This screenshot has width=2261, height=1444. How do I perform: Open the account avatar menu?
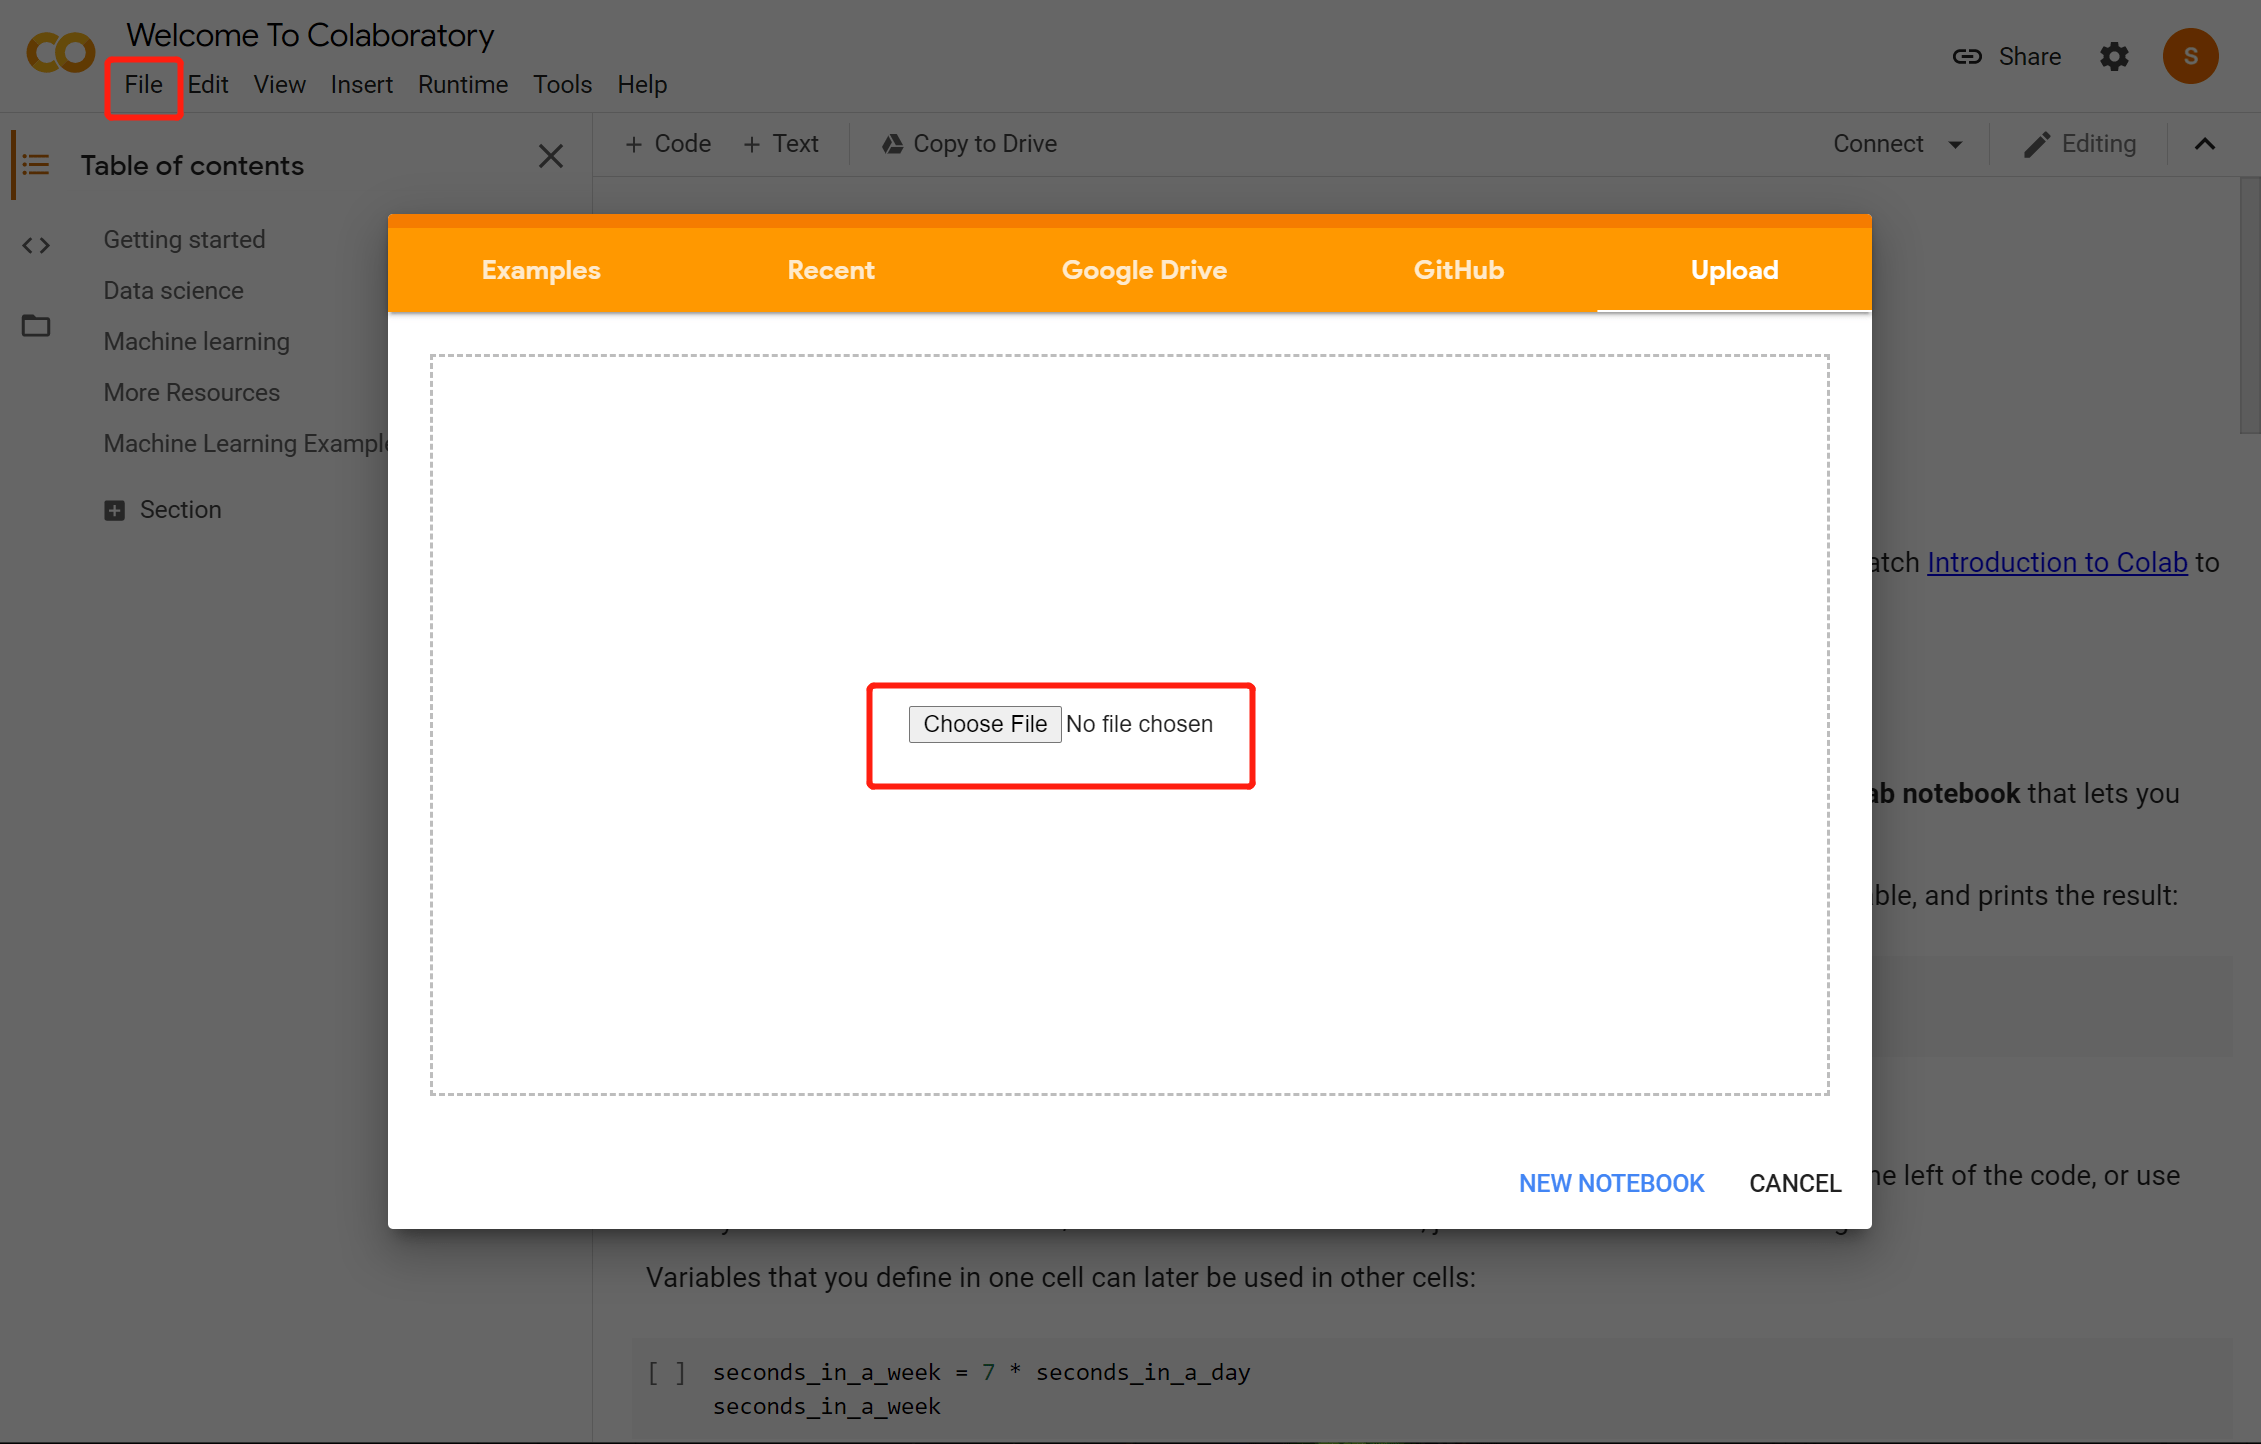click(2190, 57)
